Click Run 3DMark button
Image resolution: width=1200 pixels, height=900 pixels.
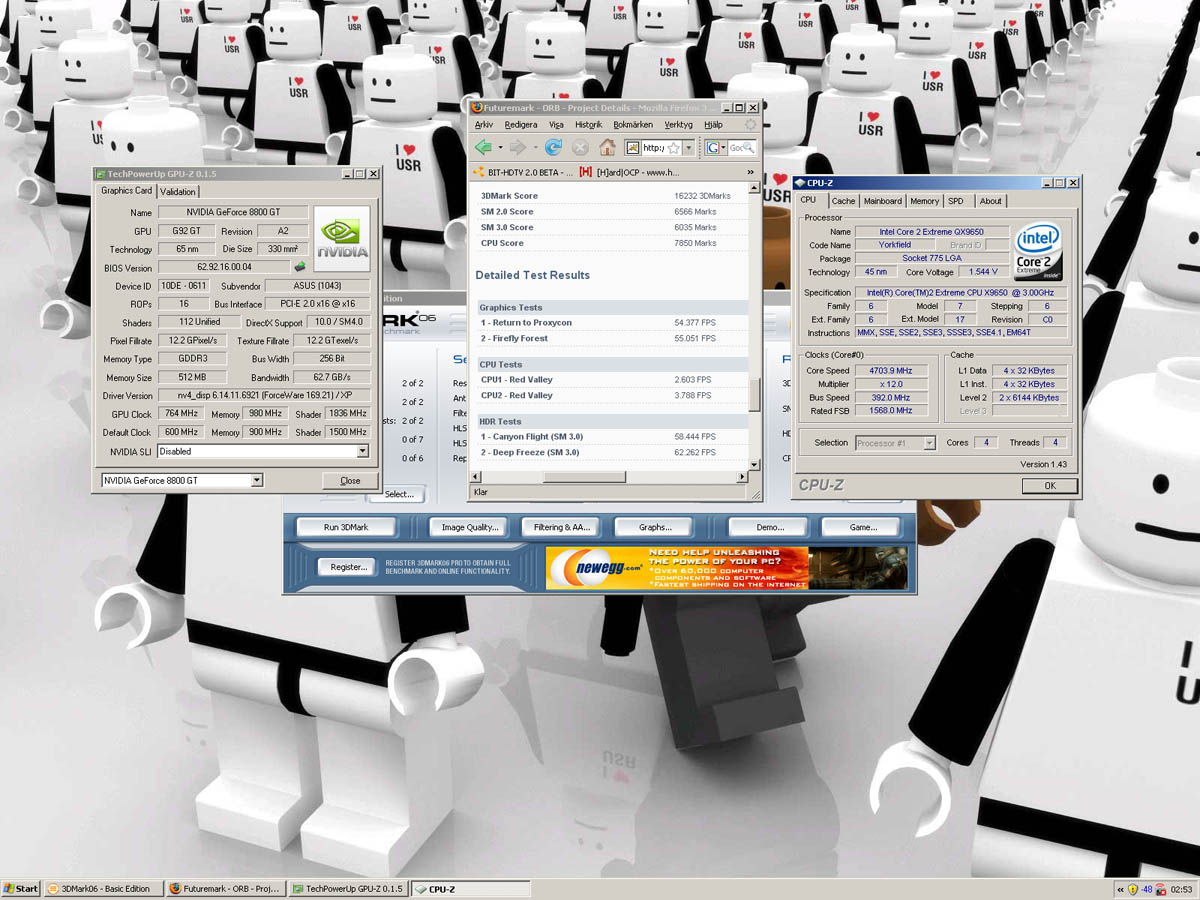tap(345, 527)
